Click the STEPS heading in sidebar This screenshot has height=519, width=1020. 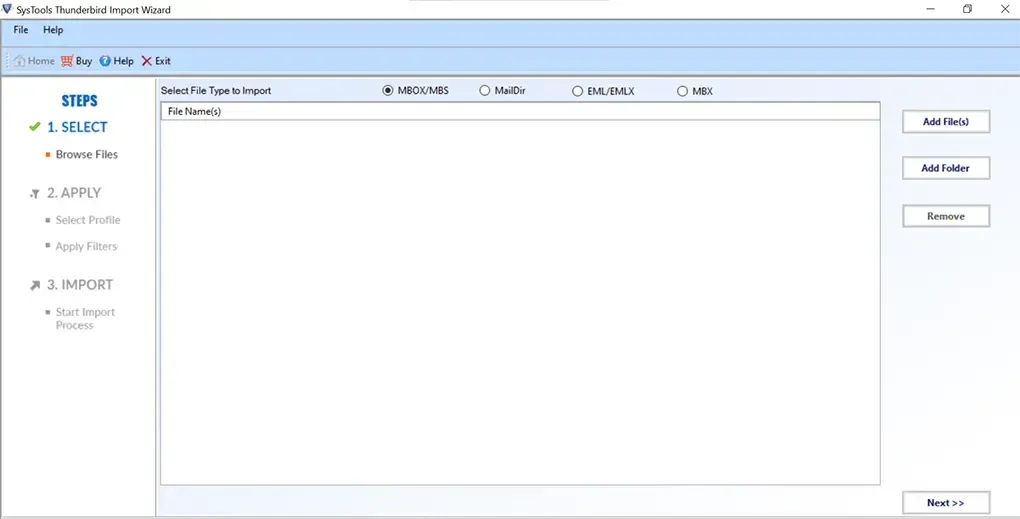pos(79,101)
